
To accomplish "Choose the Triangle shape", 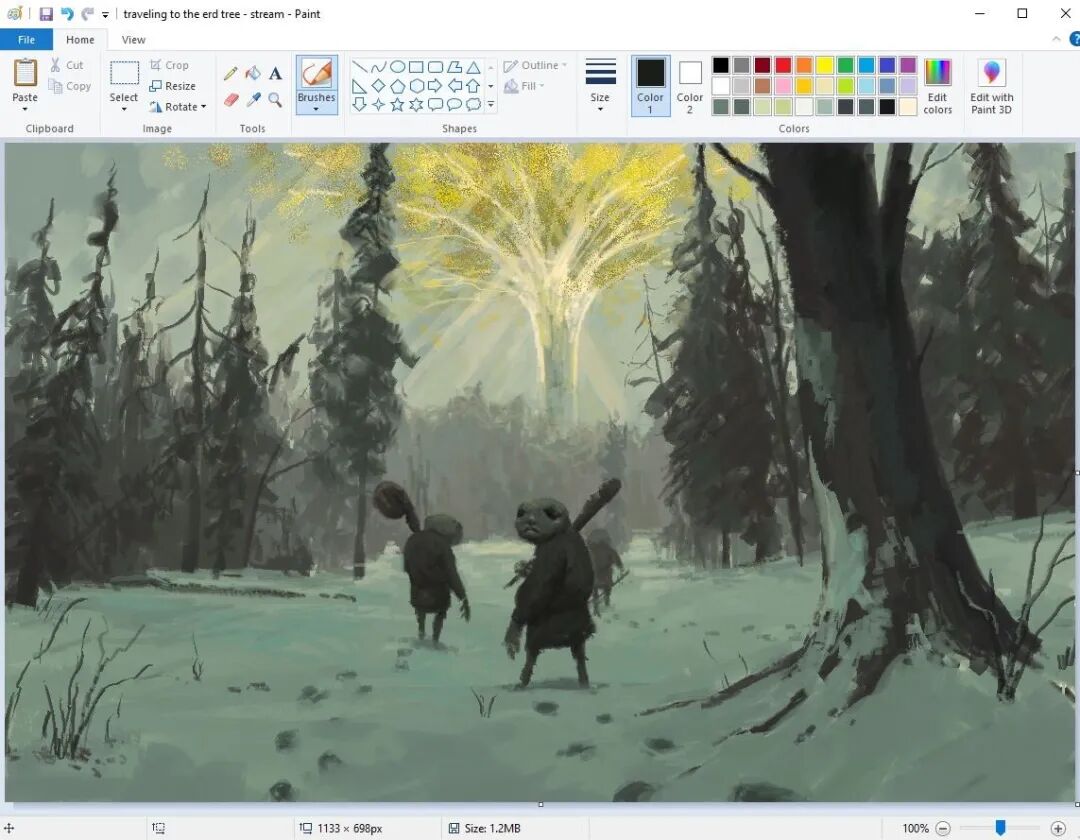I will pos(473,67).
